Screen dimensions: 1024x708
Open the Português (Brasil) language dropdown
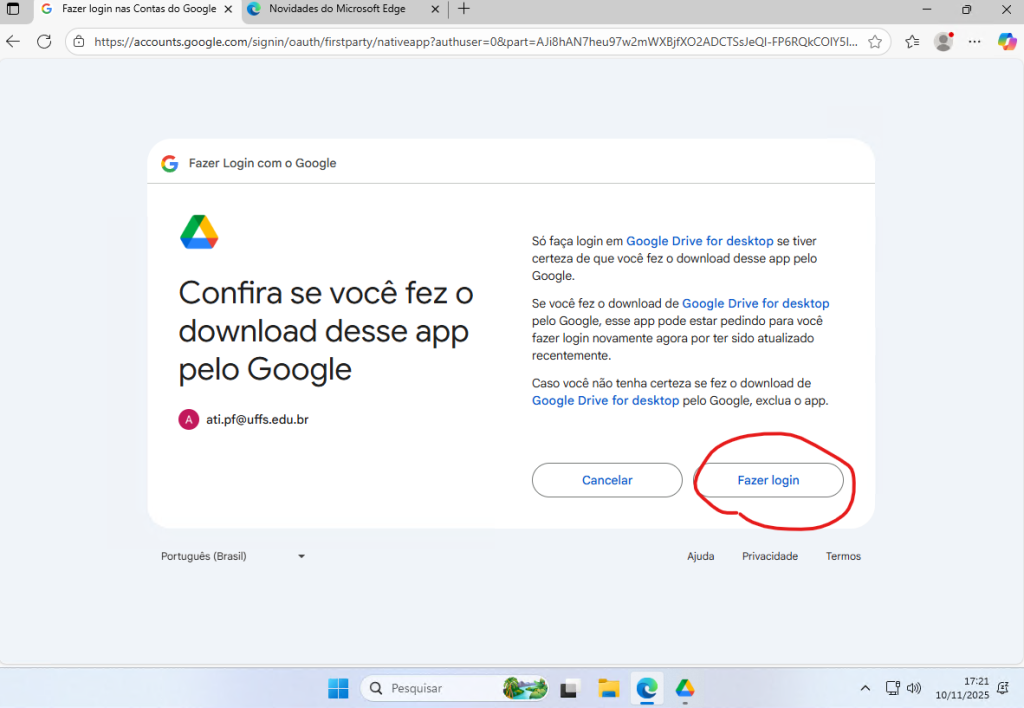tap(232, 556)
